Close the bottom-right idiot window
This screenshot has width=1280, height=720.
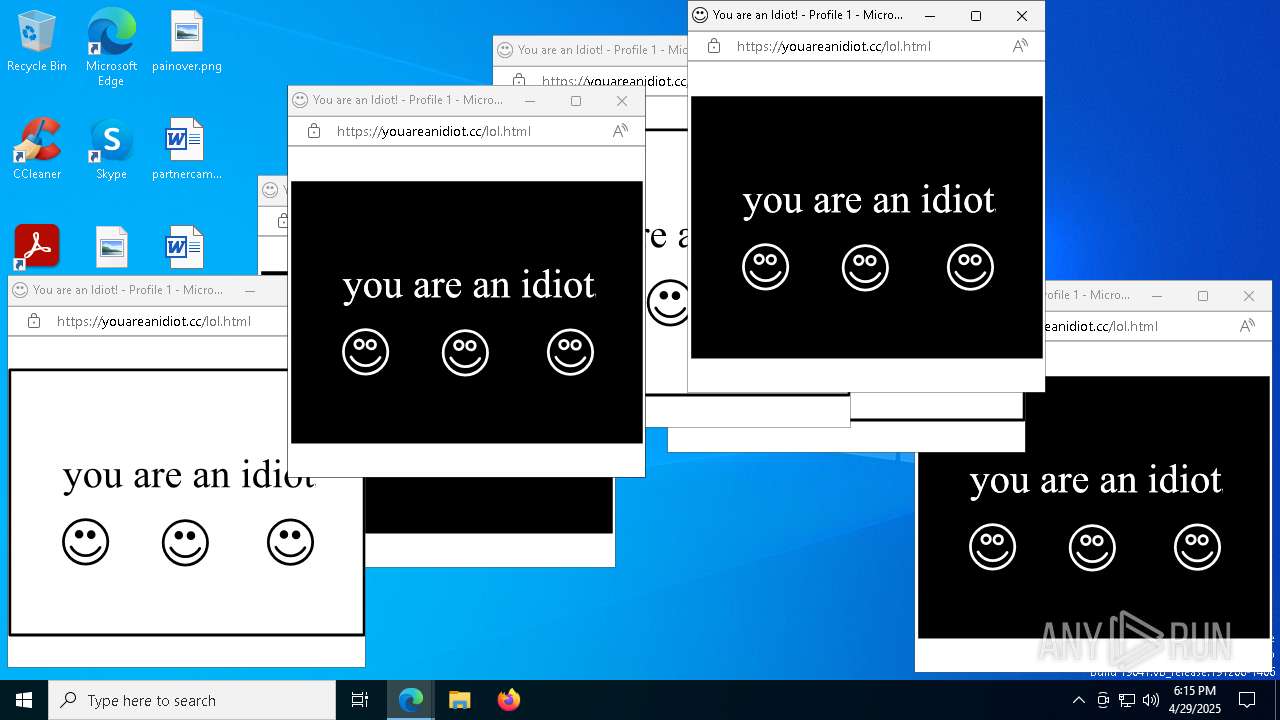tap(1249, 296)
